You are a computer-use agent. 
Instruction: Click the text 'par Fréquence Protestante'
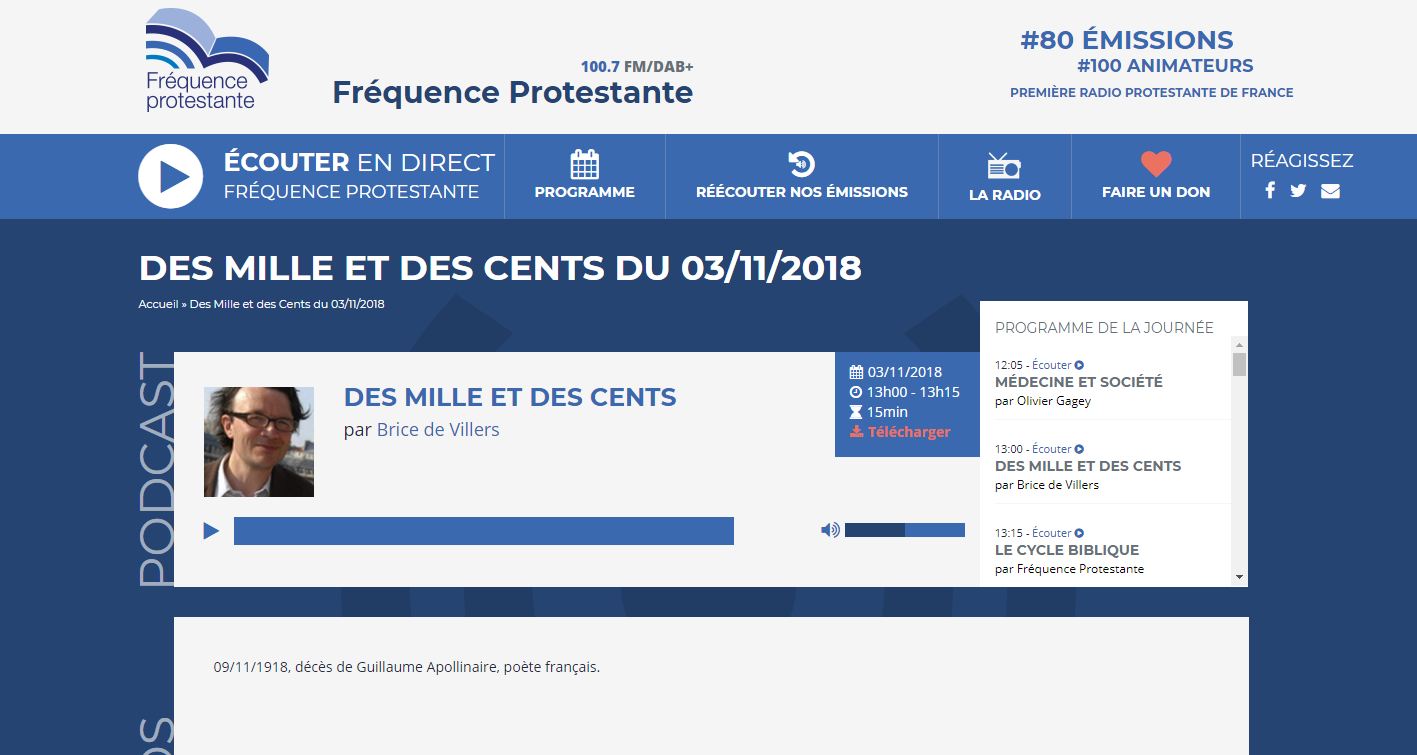coord(1069,569)
